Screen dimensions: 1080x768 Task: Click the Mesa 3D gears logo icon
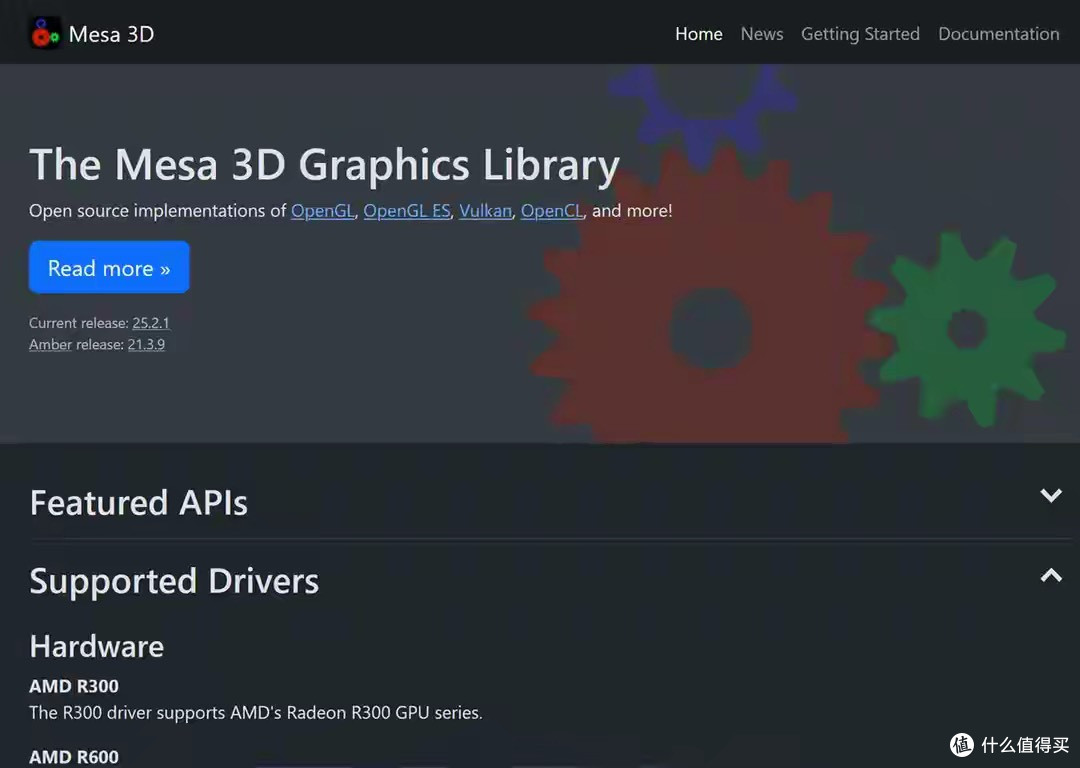pos(45,33)
